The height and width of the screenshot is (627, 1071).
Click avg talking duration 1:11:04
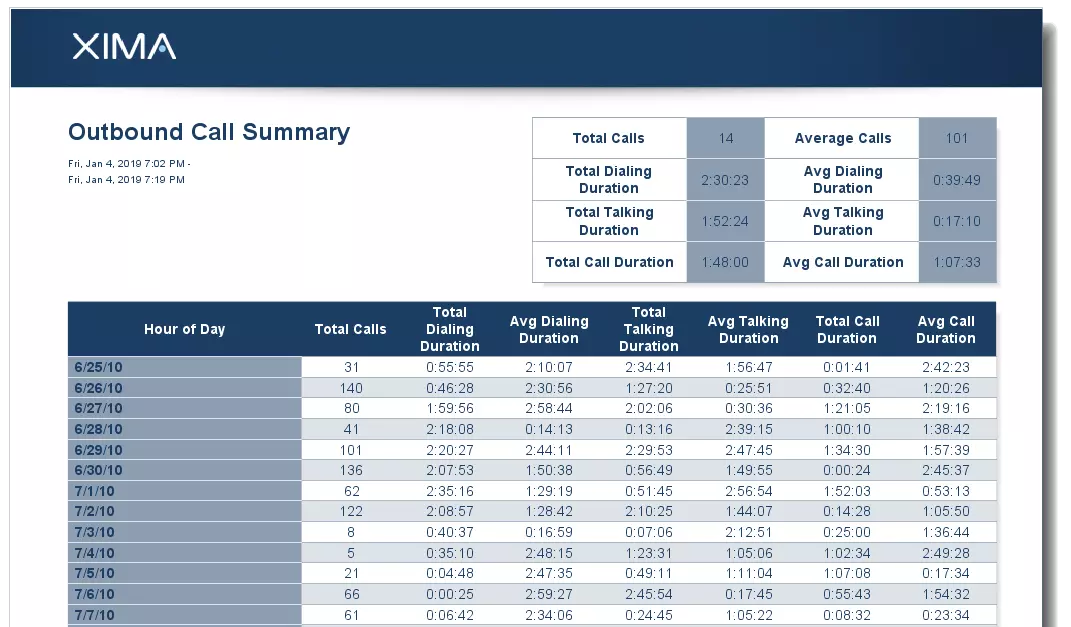pos(749,574)
